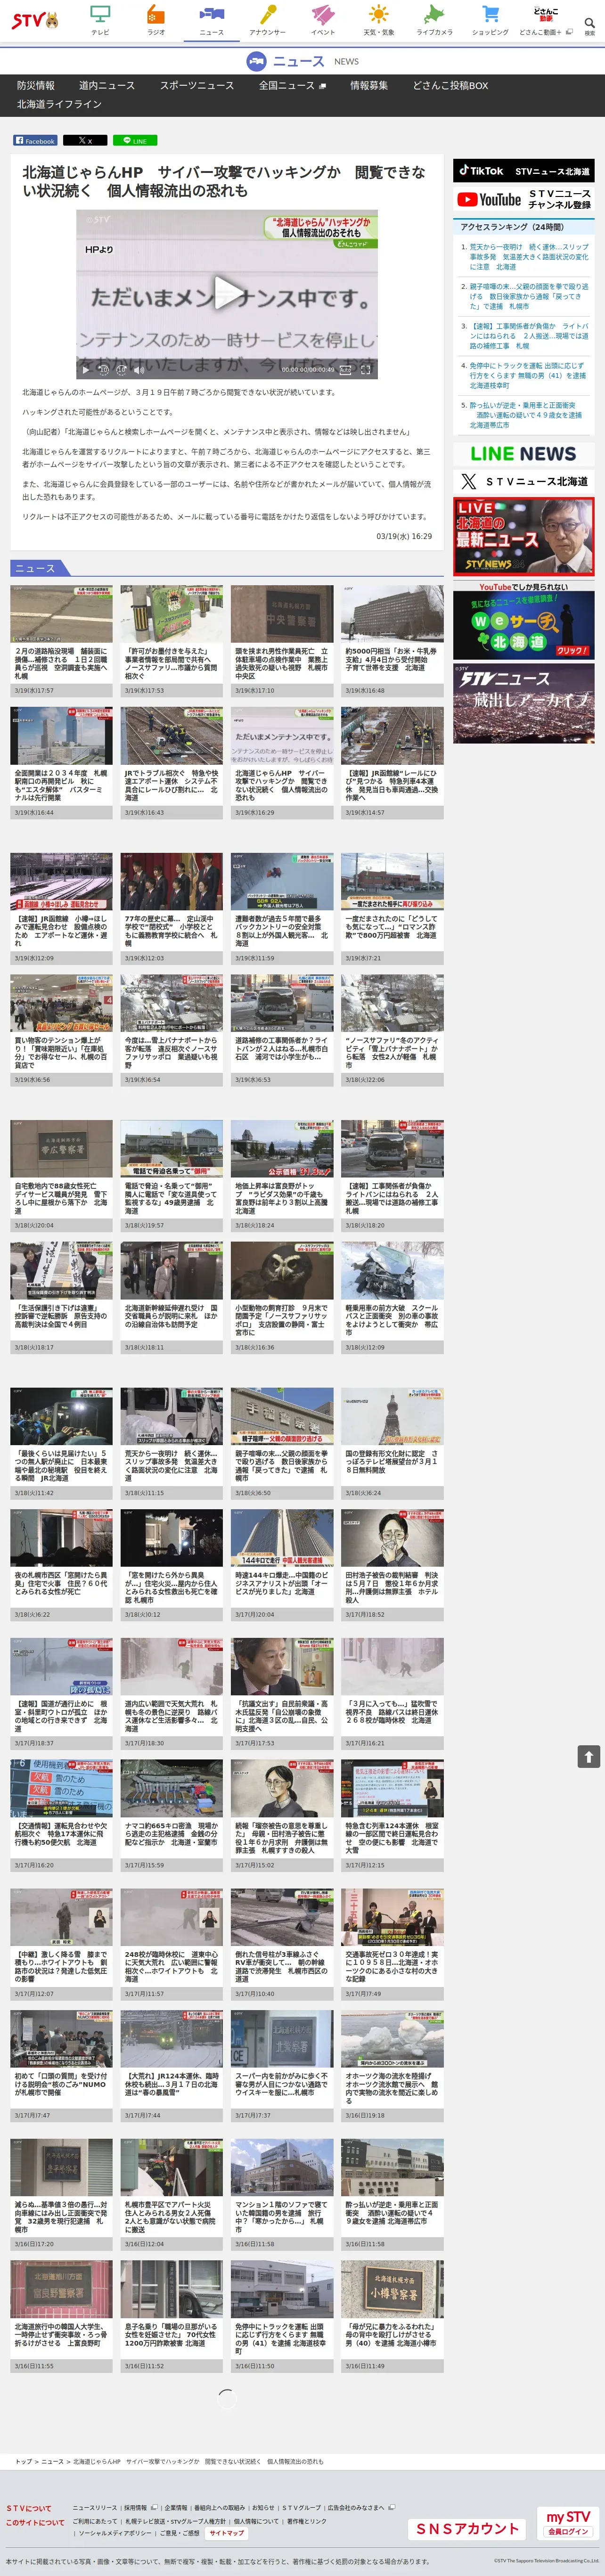Image resolution: width=605 pixels, height=2576 pixels.
Task: Open the LIVE 北海道の最新ニュース banner
Action: (x=523, y=536)
